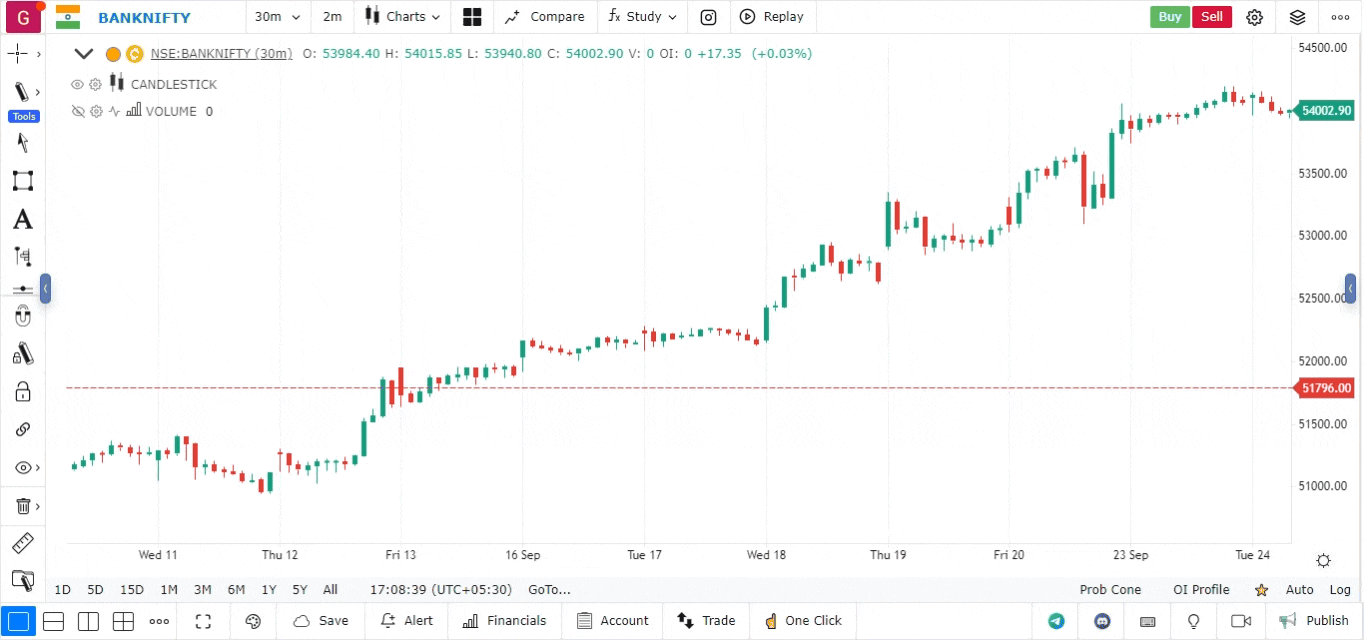
Task: Open the Discord icon link
Action: point(1102,621)
